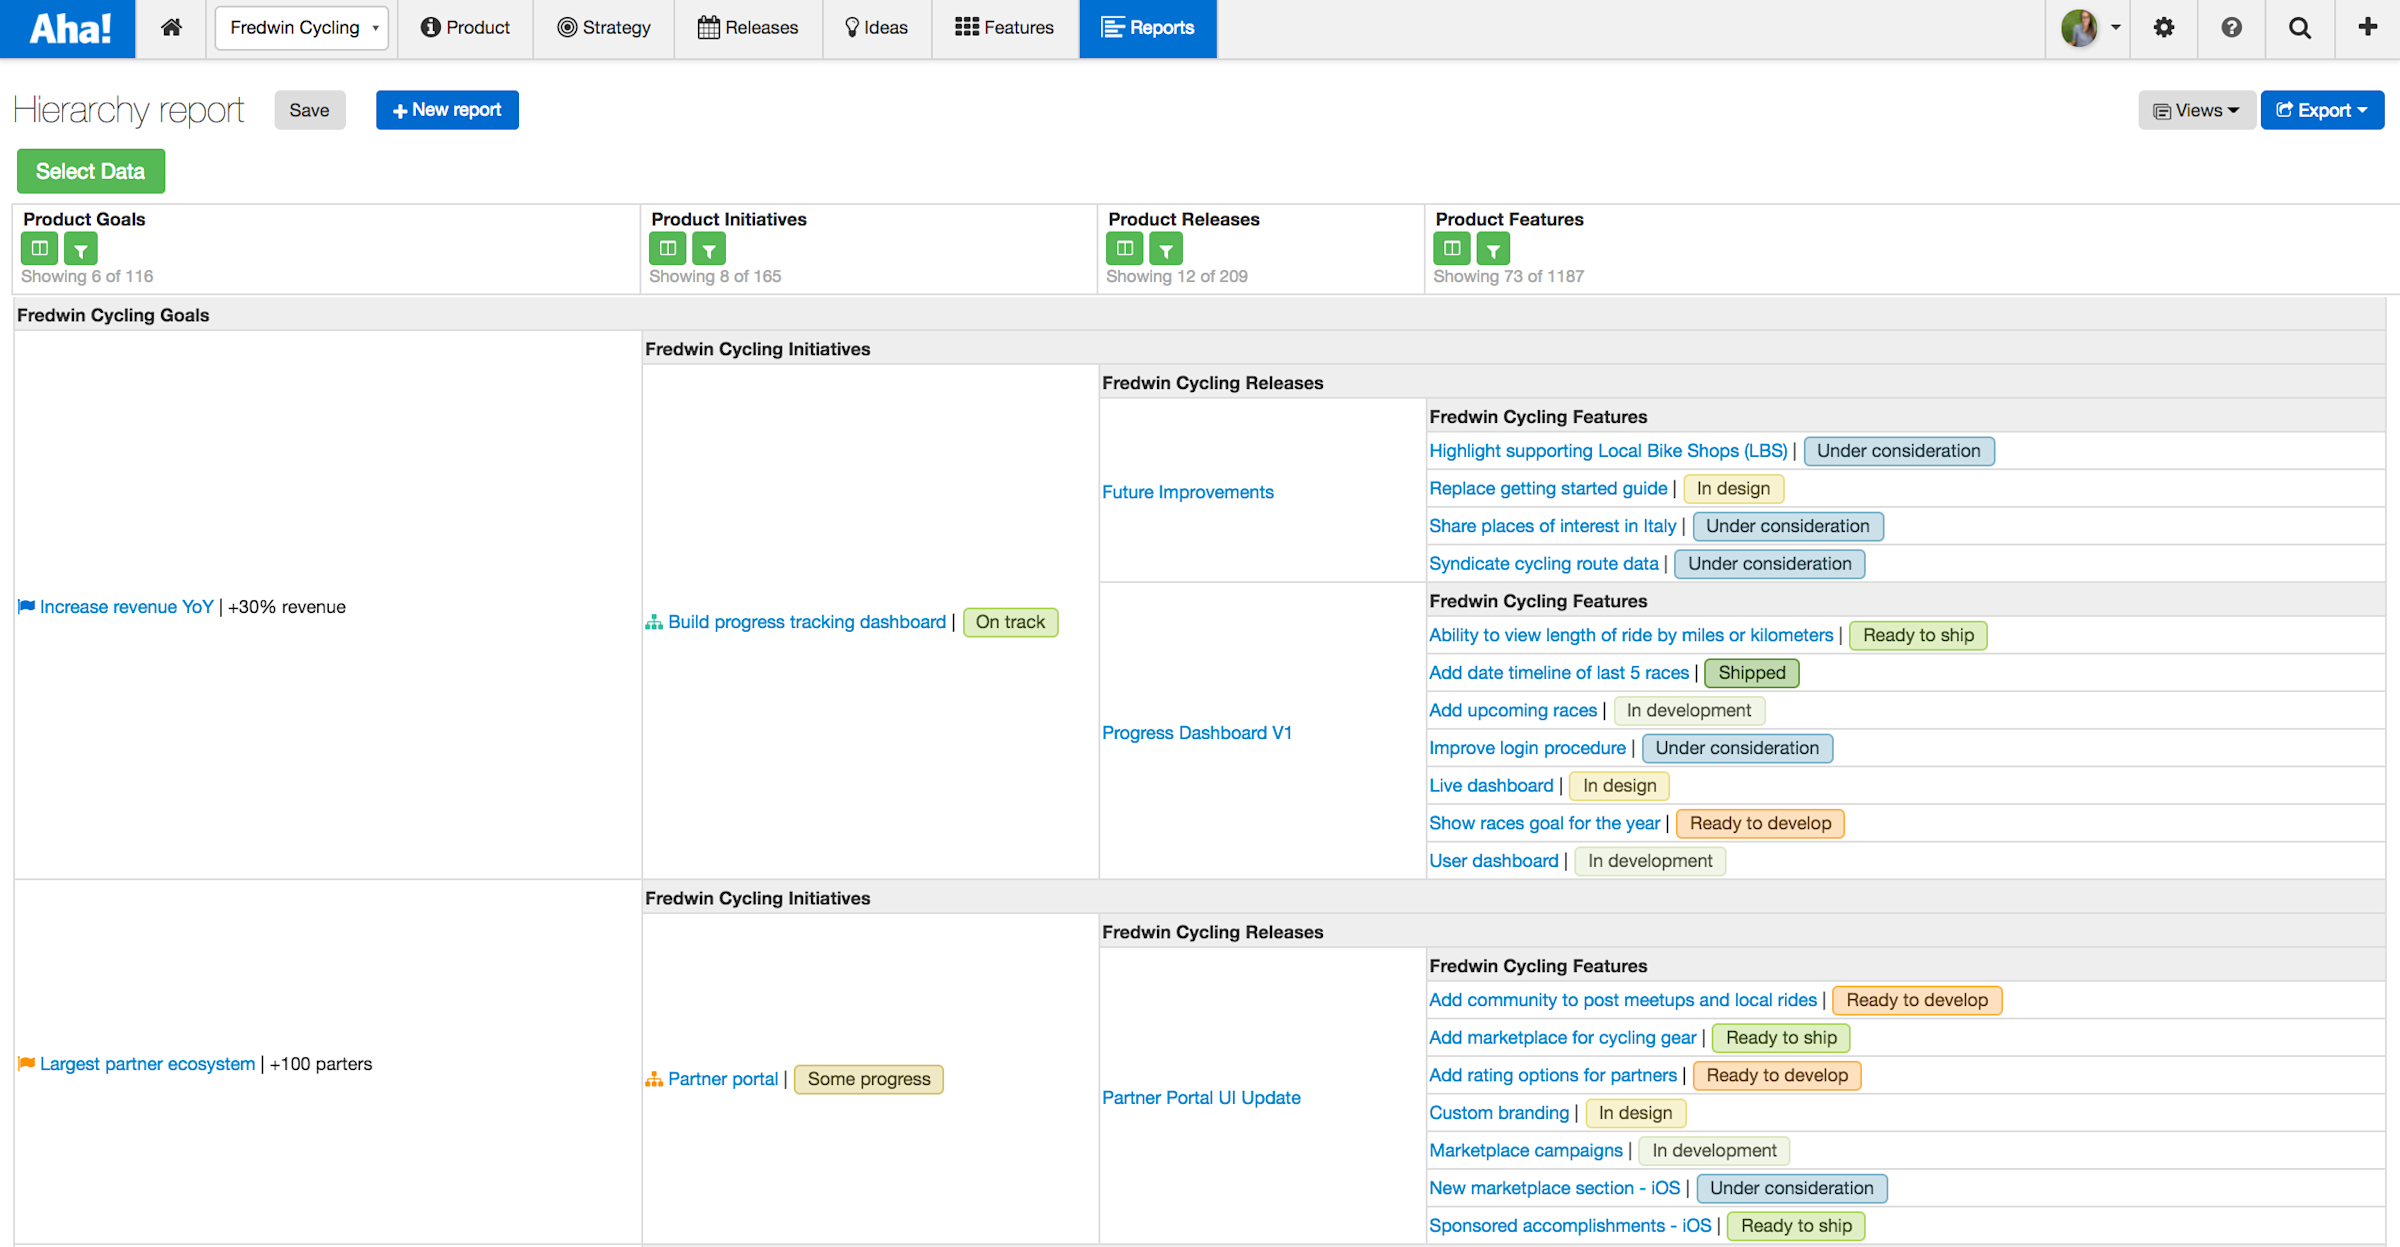Open column chooser for Product Releases
The height and width of the screenshot is (1247, 2400).
[x=1124, y=248]
